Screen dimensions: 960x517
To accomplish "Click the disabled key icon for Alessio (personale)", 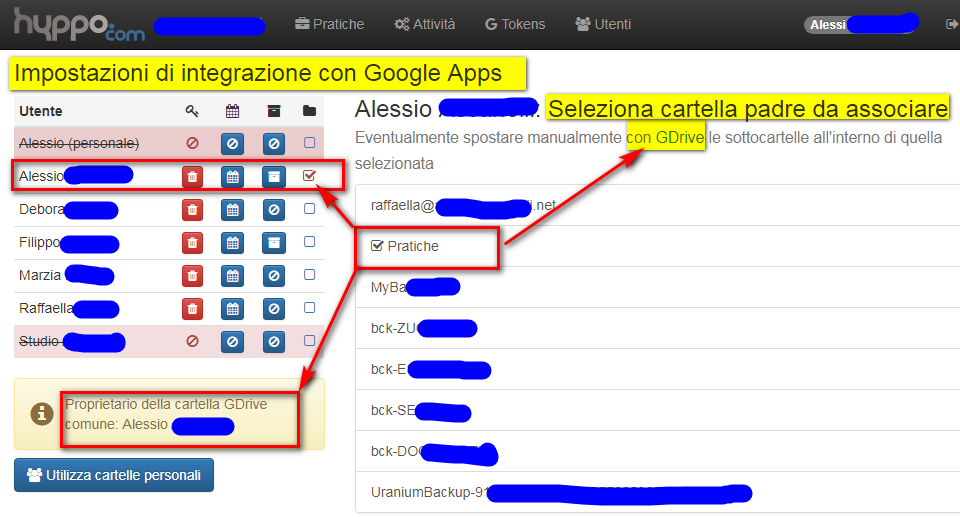I will [192, 143].
